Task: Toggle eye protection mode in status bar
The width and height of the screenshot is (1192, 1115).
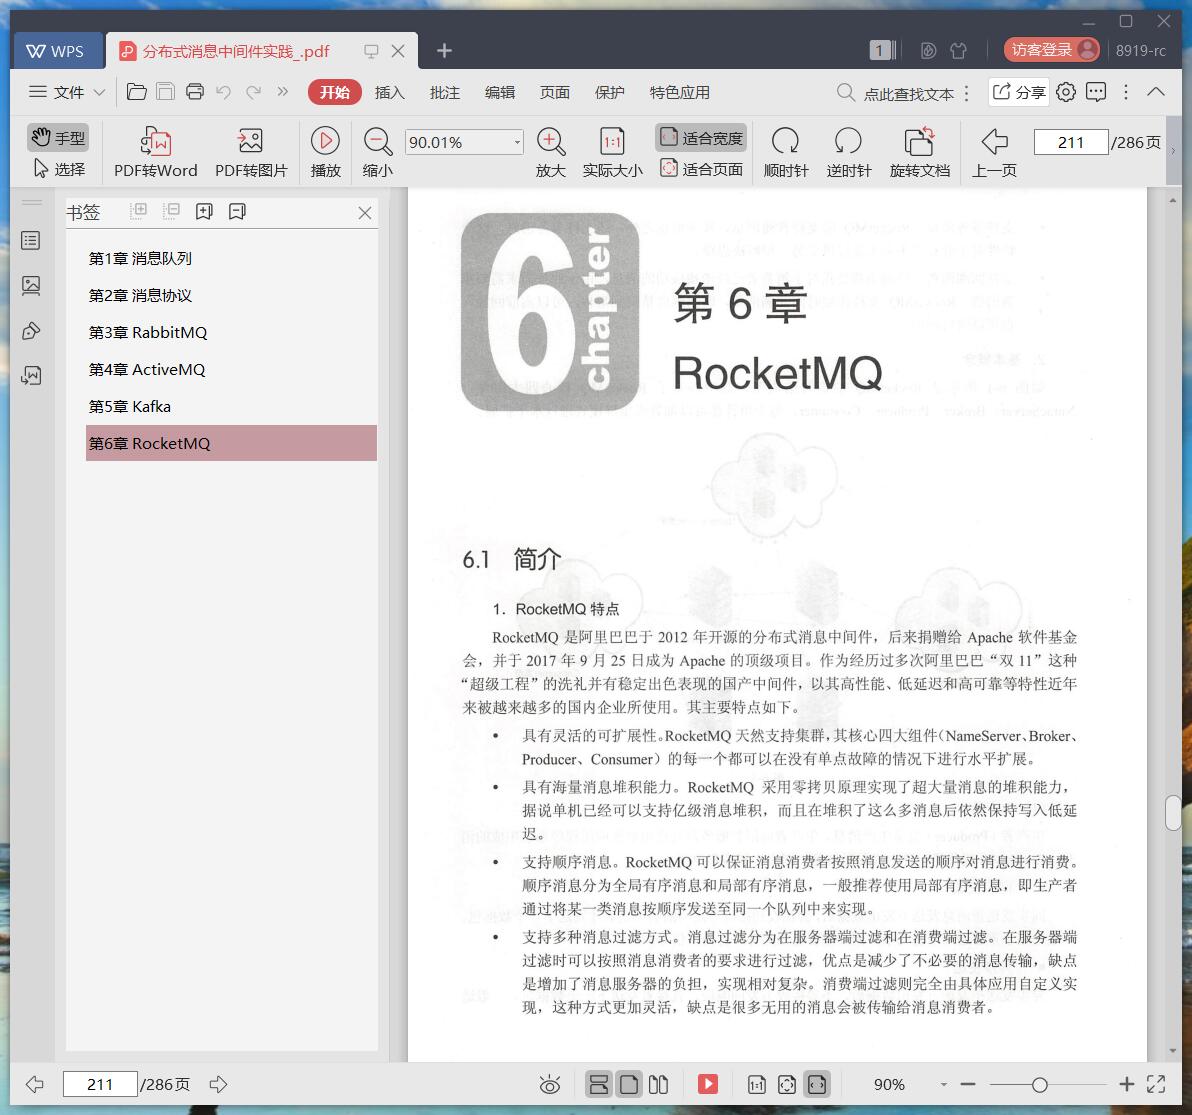Action: 550,1085
